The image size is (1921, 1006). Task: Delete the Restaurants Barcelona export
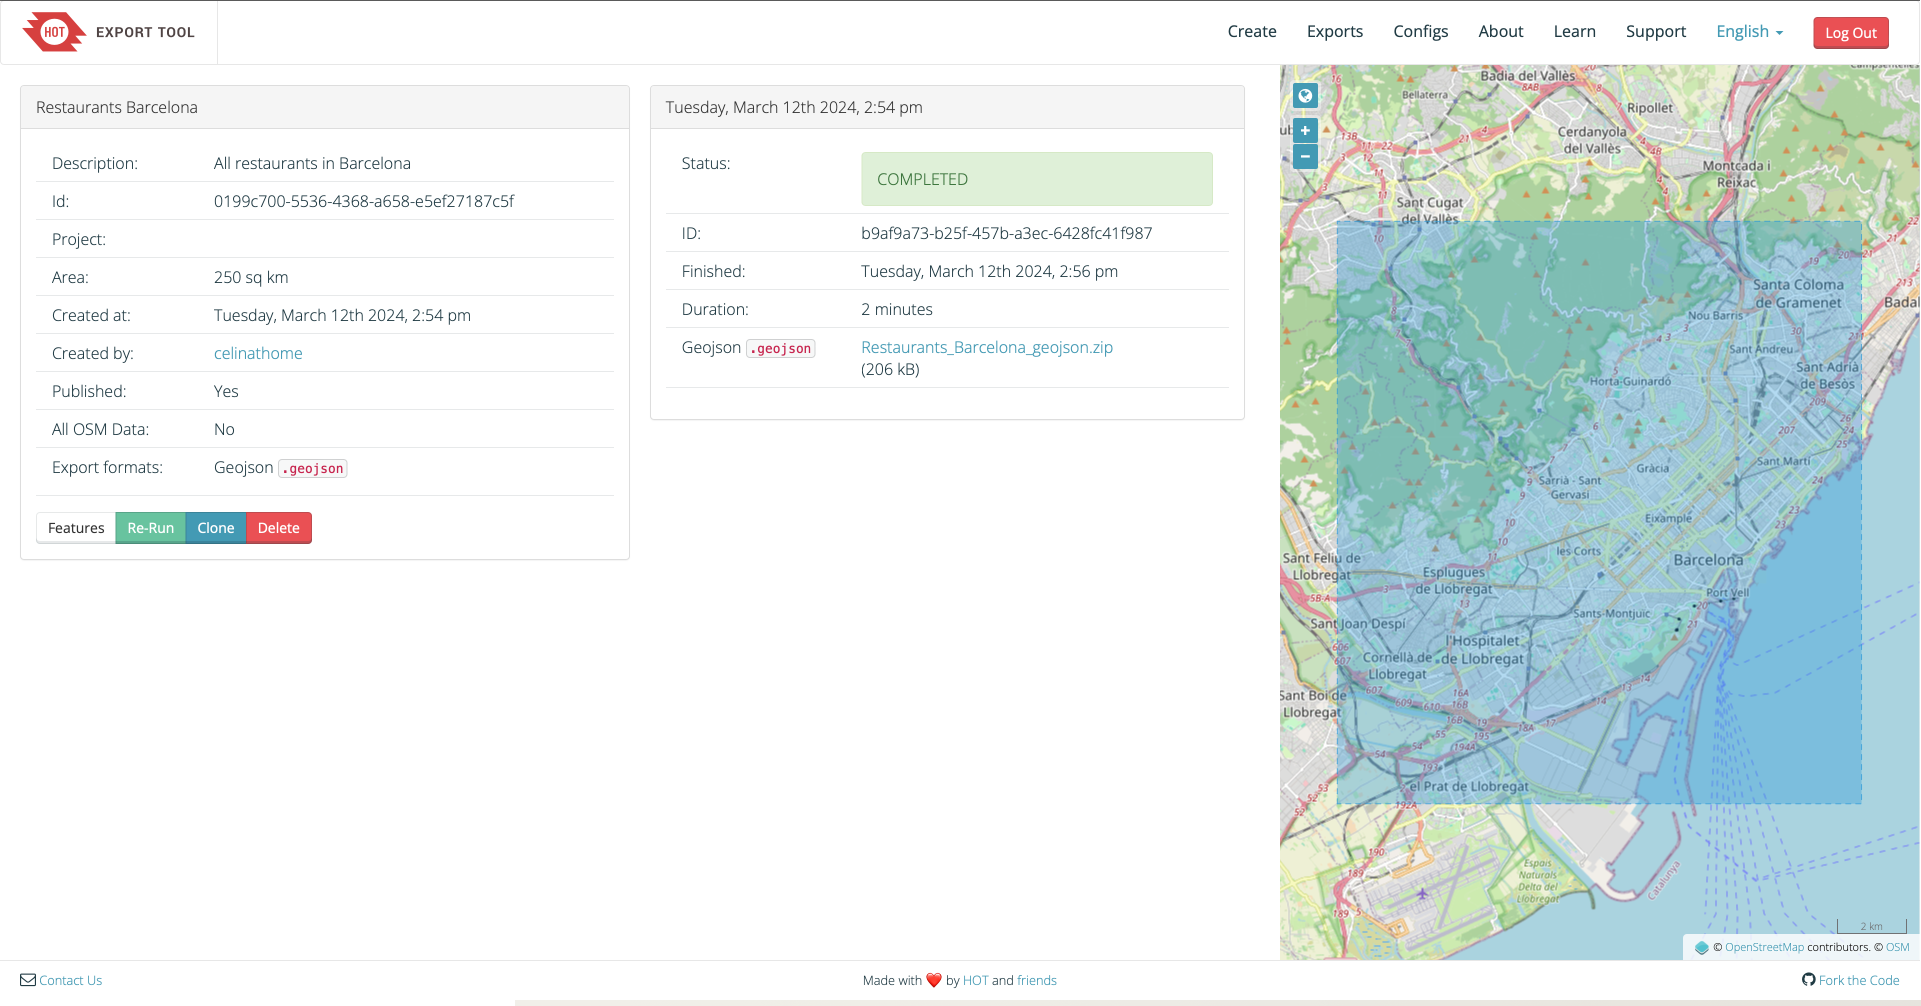click(x=278, y=528)
